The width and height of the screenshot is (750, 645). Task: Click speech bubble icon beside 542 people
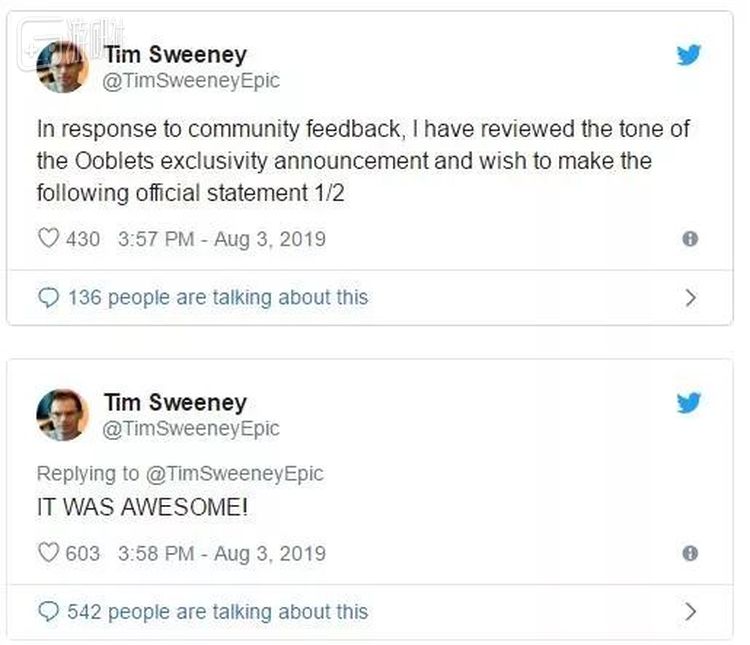tap(48, 612)
